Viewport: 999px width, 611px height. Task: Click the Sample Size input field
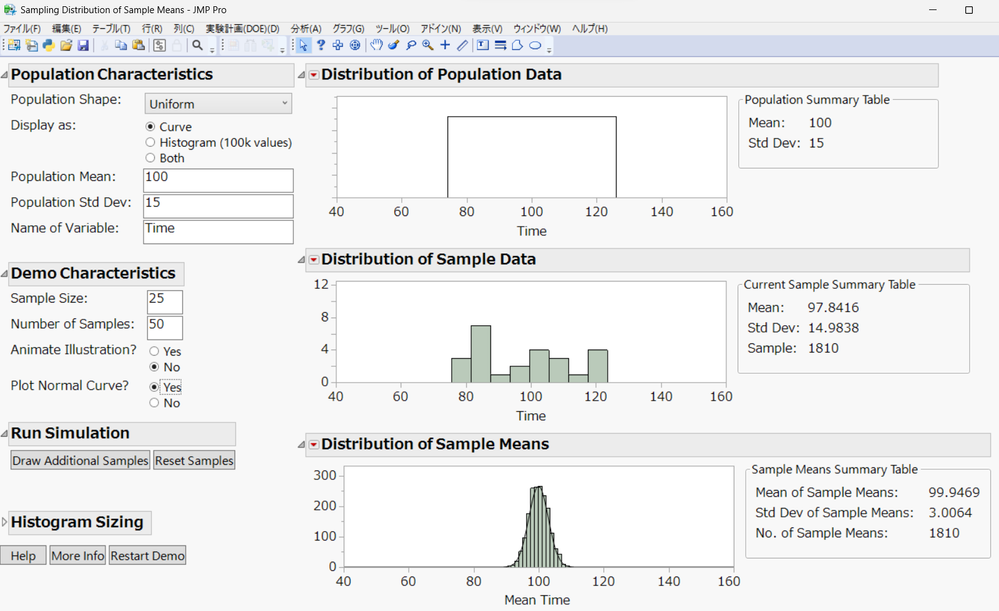click(165, 302)
